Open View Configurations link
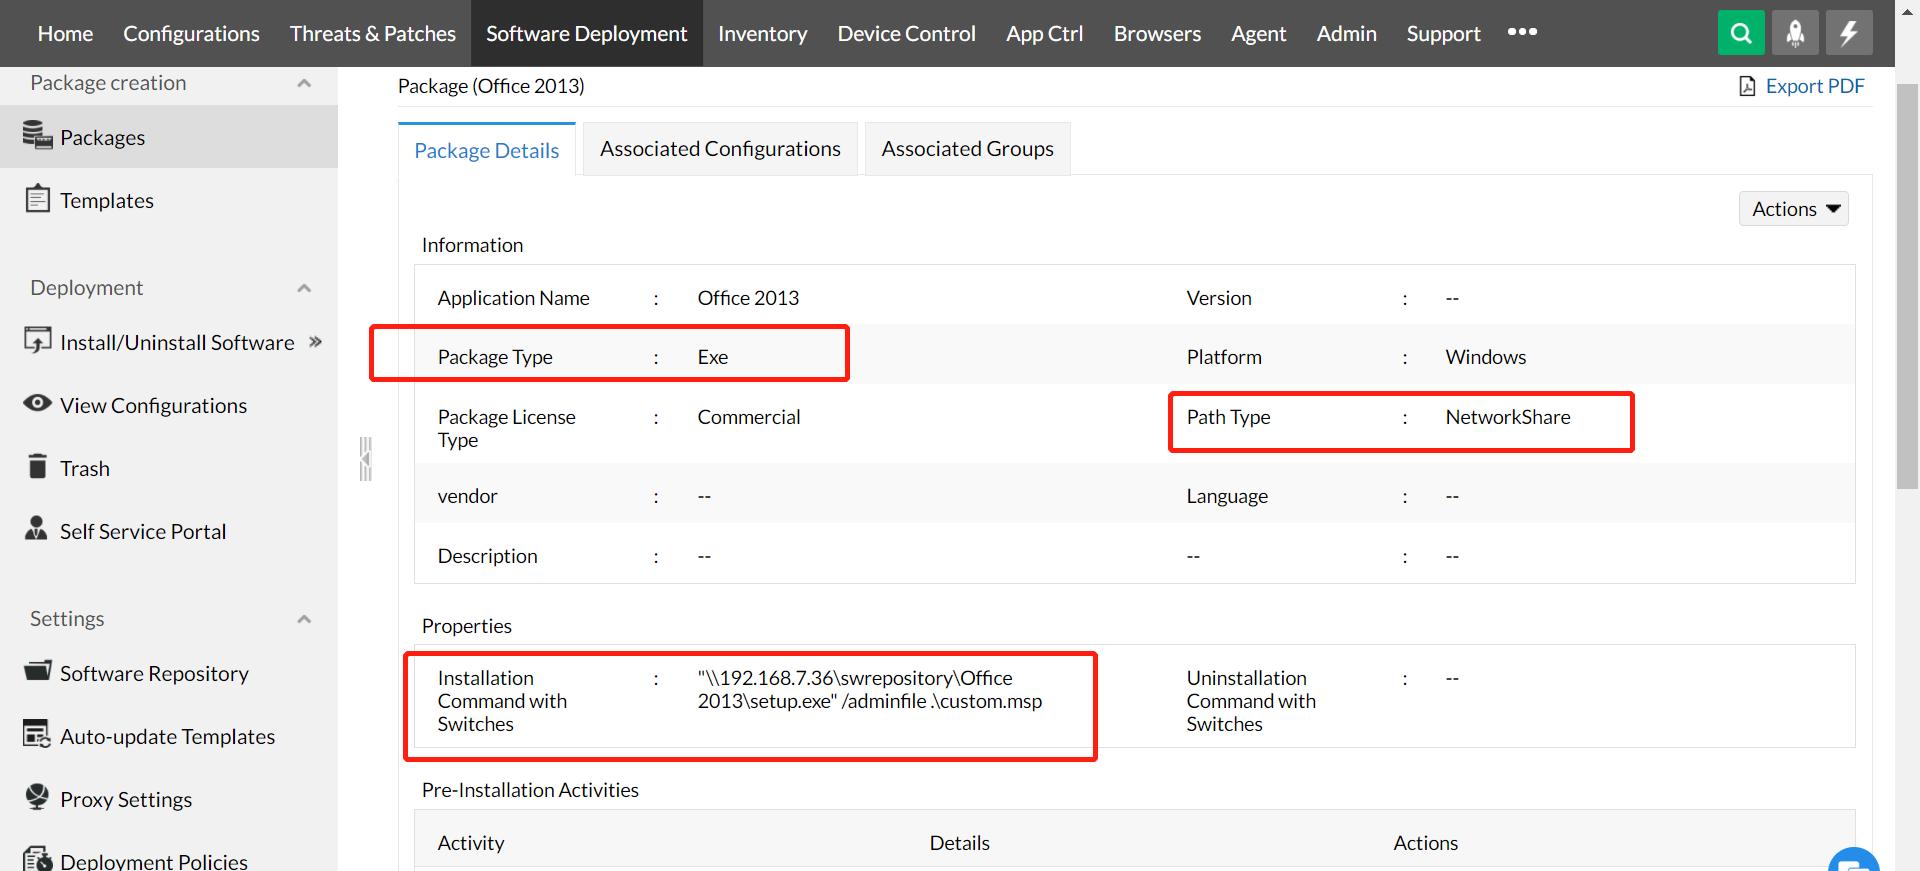The image size is (1920, 871). coord(153,405)
